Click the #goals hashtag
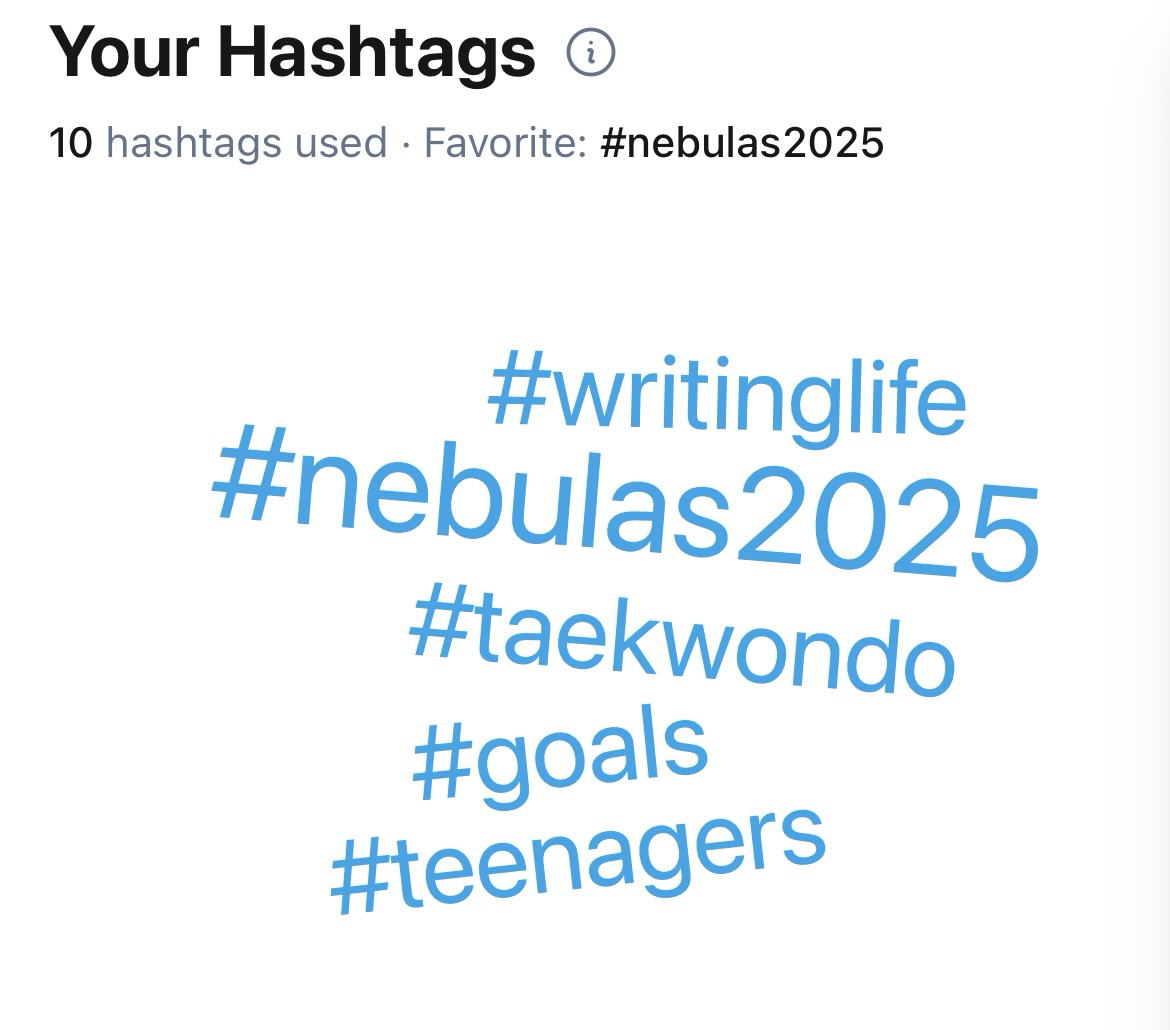Image resolution: width=1170 pixels, height=1030 pixels. (x=560, y=755)
